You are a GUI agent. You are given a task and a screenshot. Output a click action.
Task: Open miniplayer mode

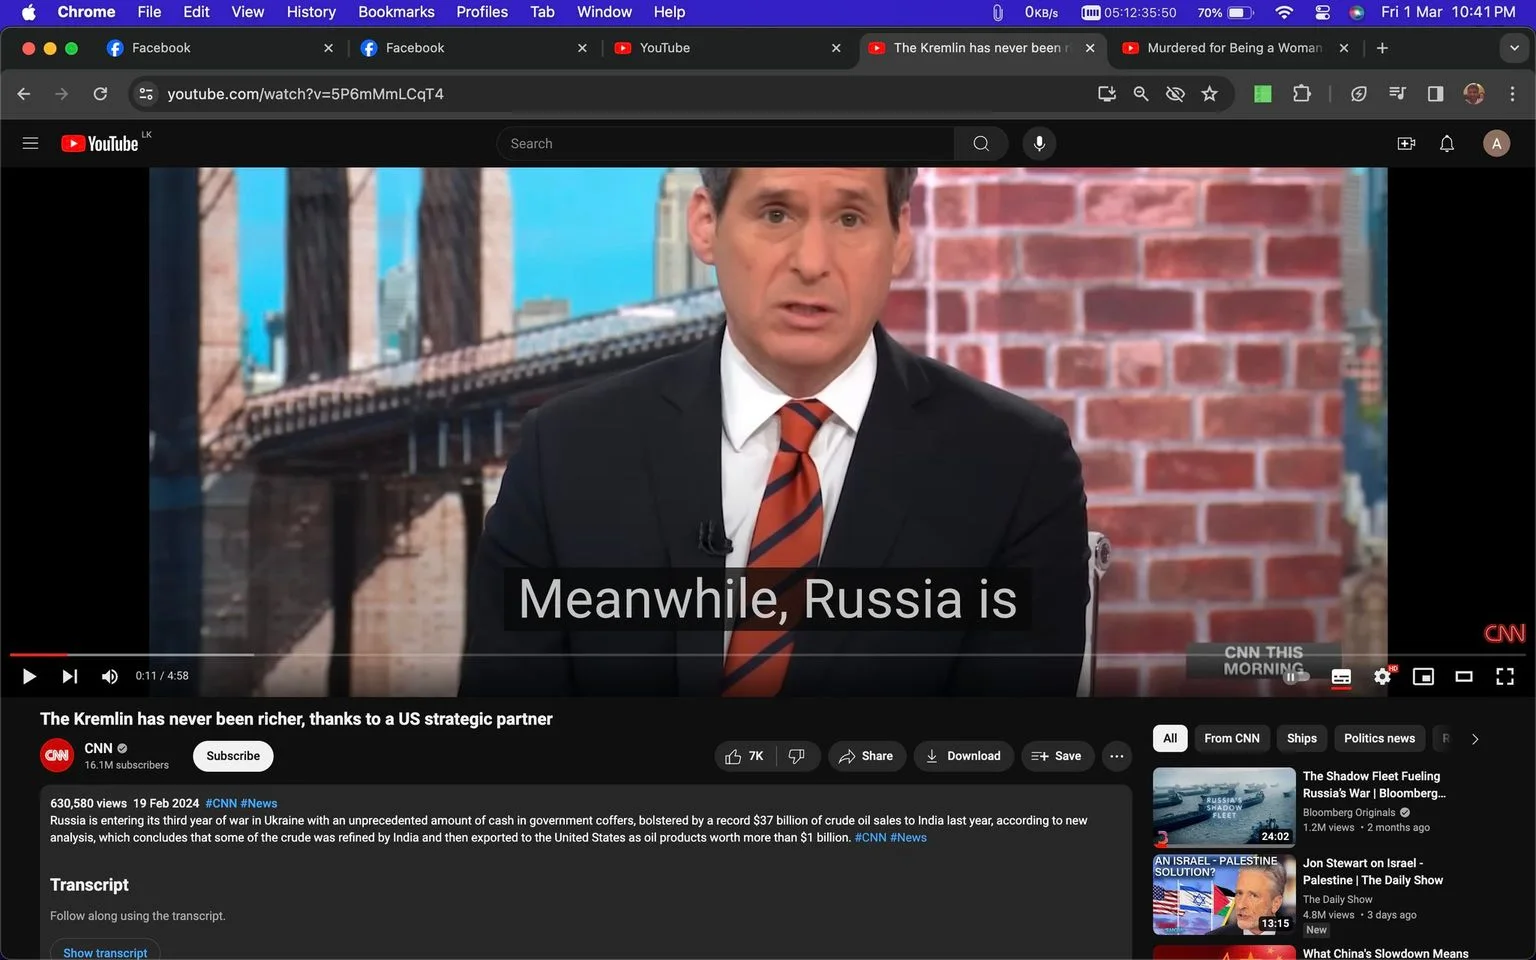click(1423, 677)
